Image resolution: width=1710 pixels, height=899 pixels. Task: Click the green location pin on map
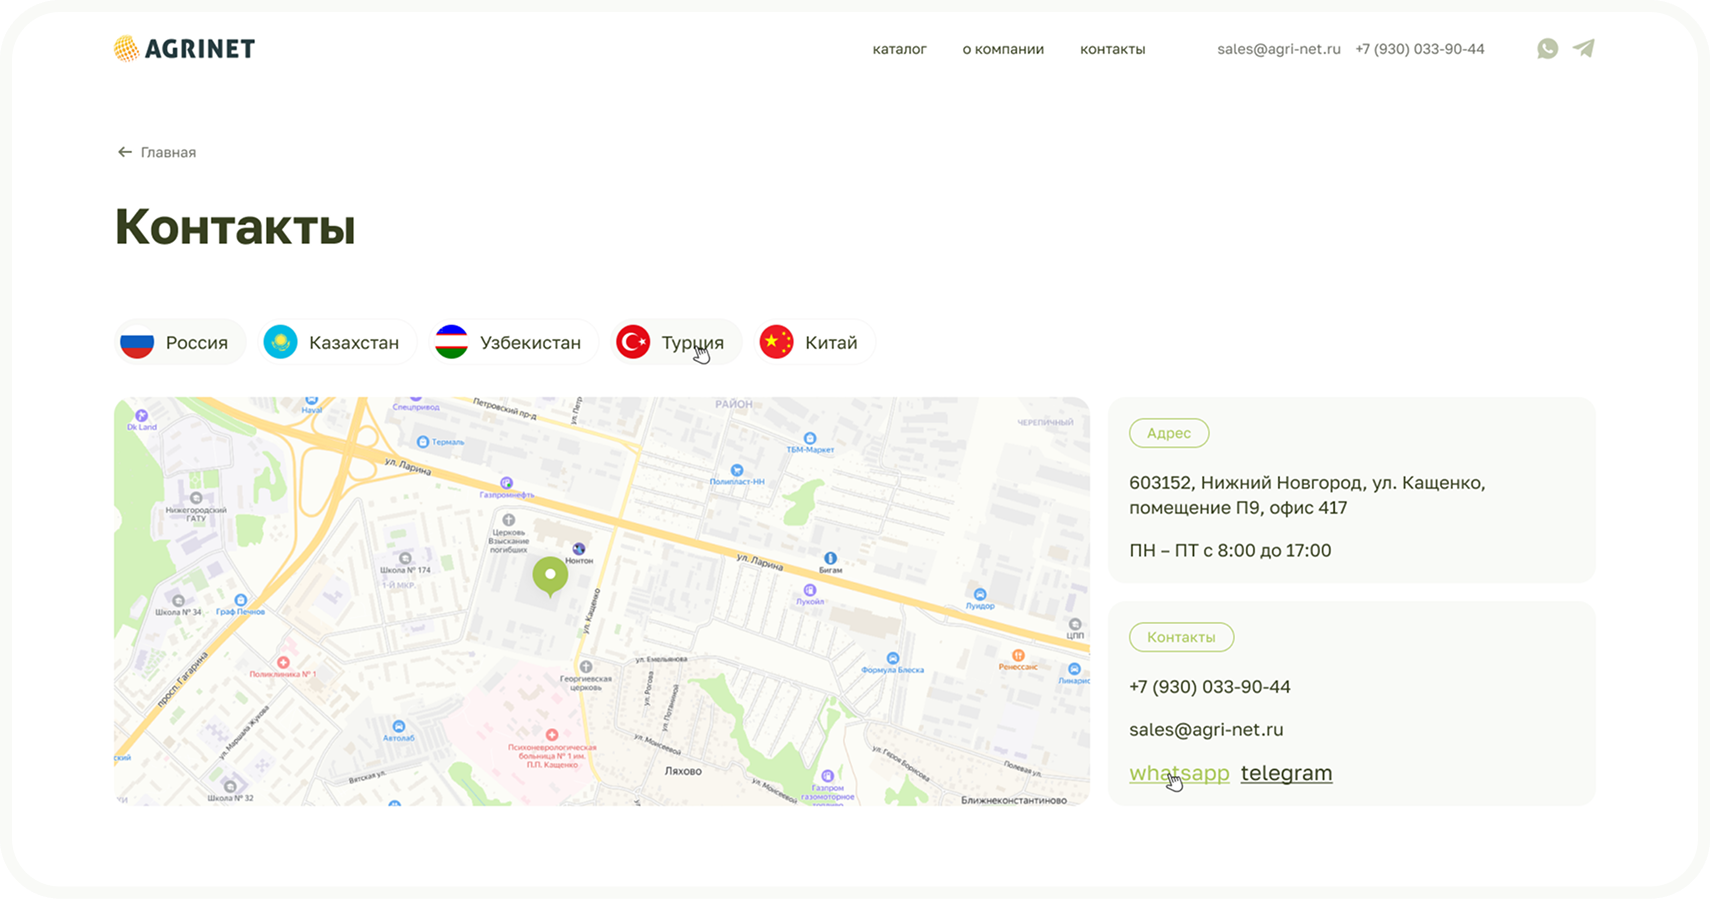click(x=549, y=576)
